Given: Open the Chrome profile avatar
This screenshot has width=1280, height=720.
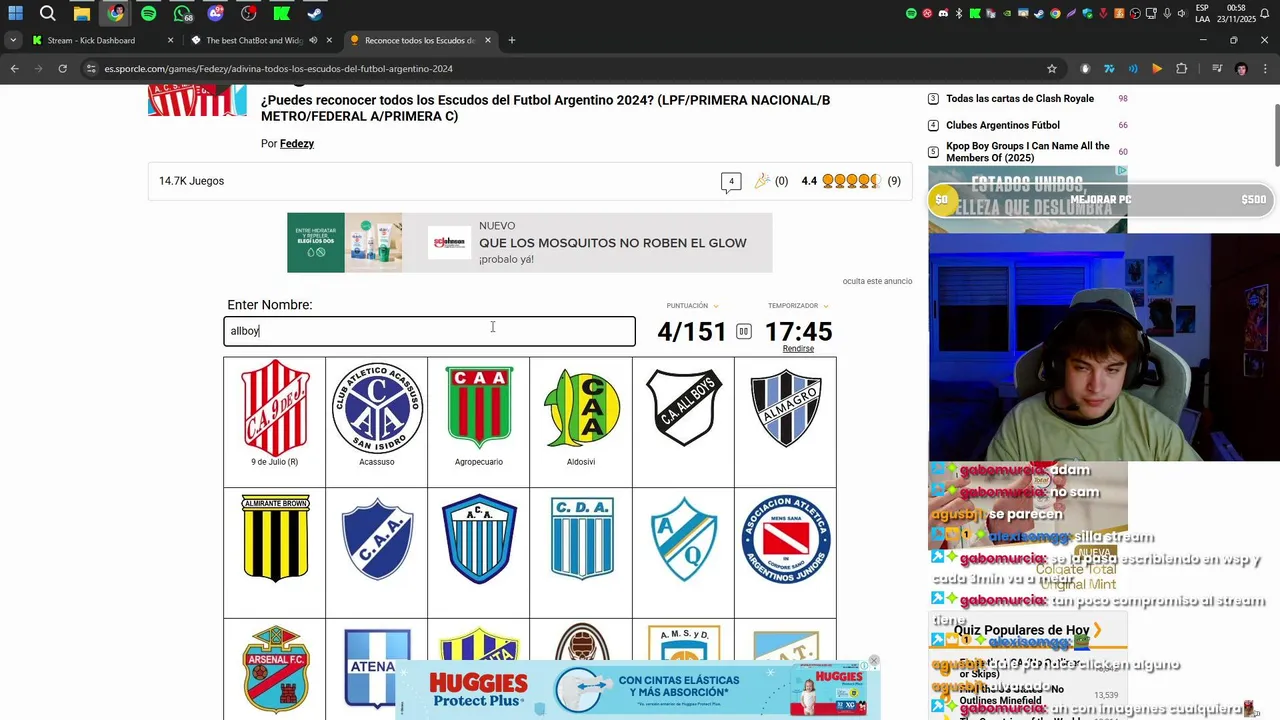Looking at the screenshot, I should point(1241,69).
